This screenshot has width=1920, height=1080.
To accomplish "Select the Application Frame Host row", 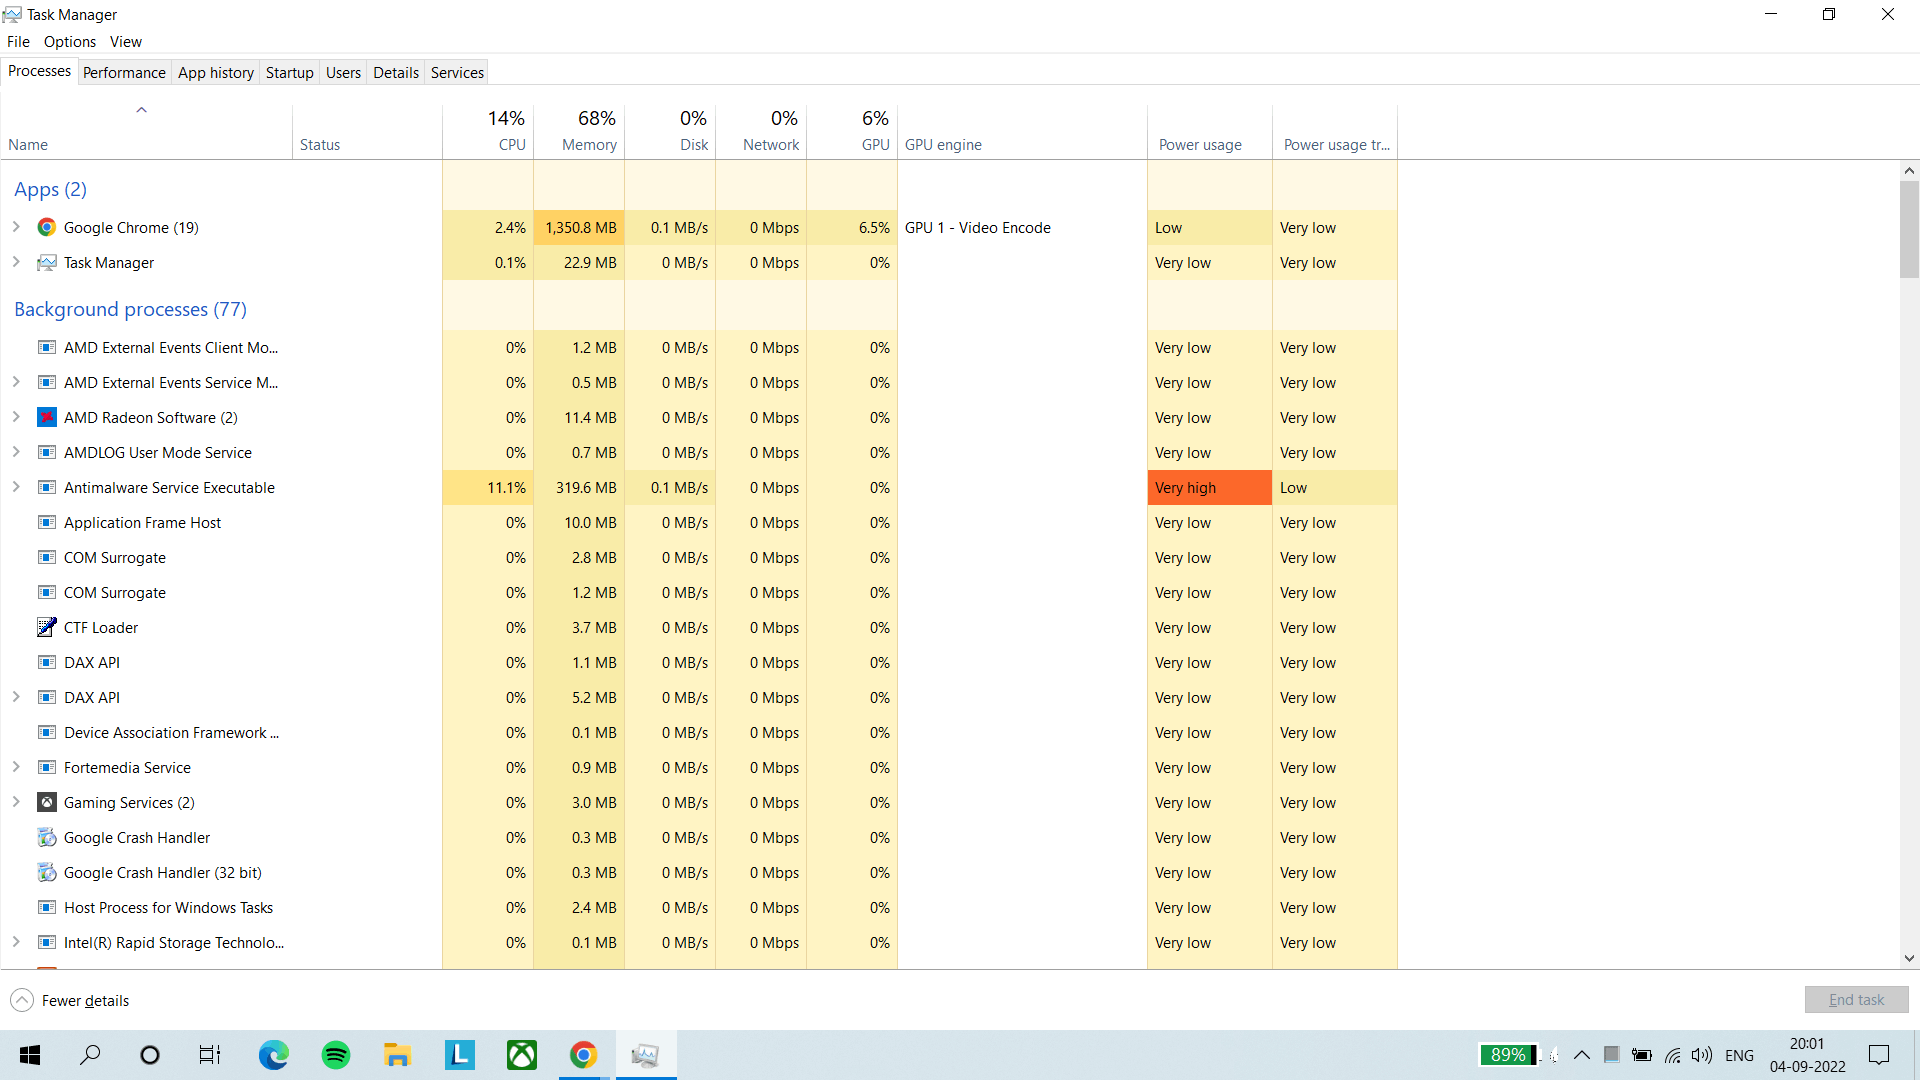I will click(x=143, y=523).
